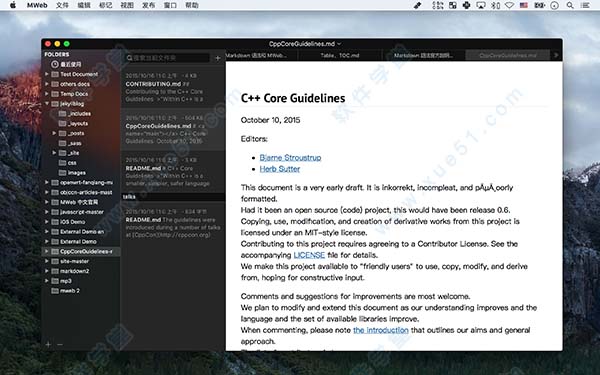Click the document search field
Viewport: 600px width, 375px height.
[167, 58]
